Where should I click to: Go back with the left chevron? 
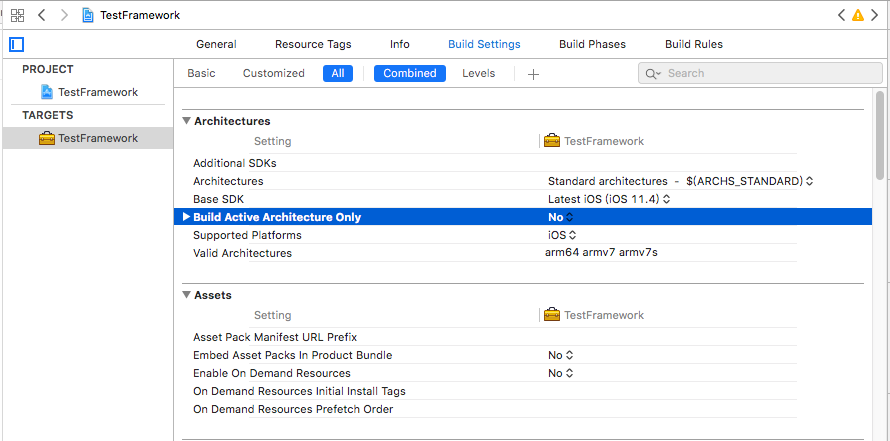click(42, 16)
